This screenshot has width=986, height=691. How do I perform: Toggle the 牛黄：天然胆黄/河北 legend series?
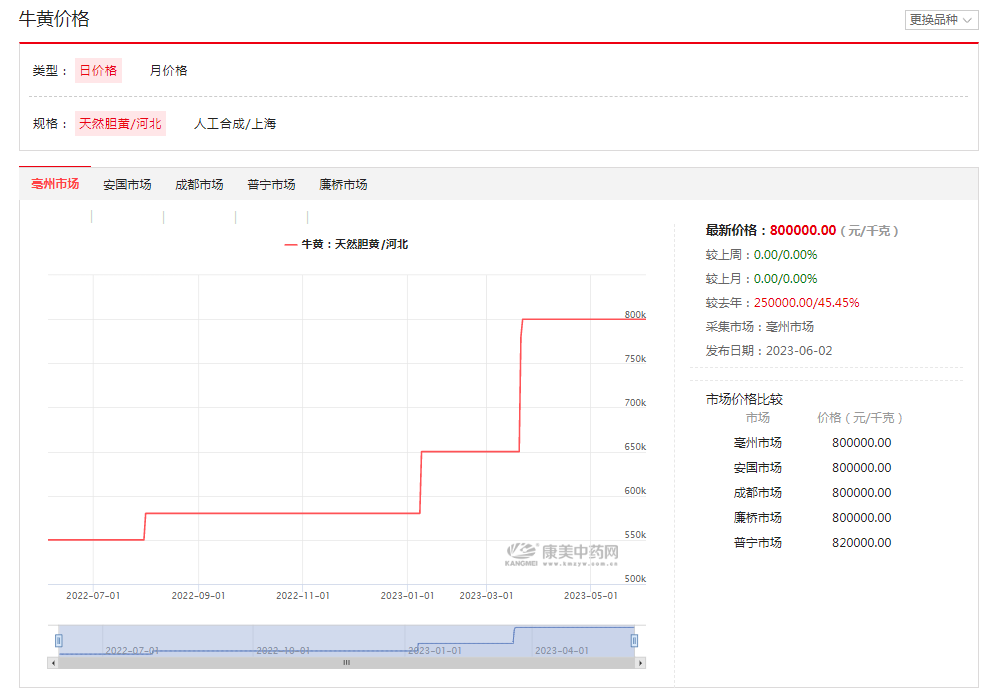pyautogui.click(x=346, y=244)
